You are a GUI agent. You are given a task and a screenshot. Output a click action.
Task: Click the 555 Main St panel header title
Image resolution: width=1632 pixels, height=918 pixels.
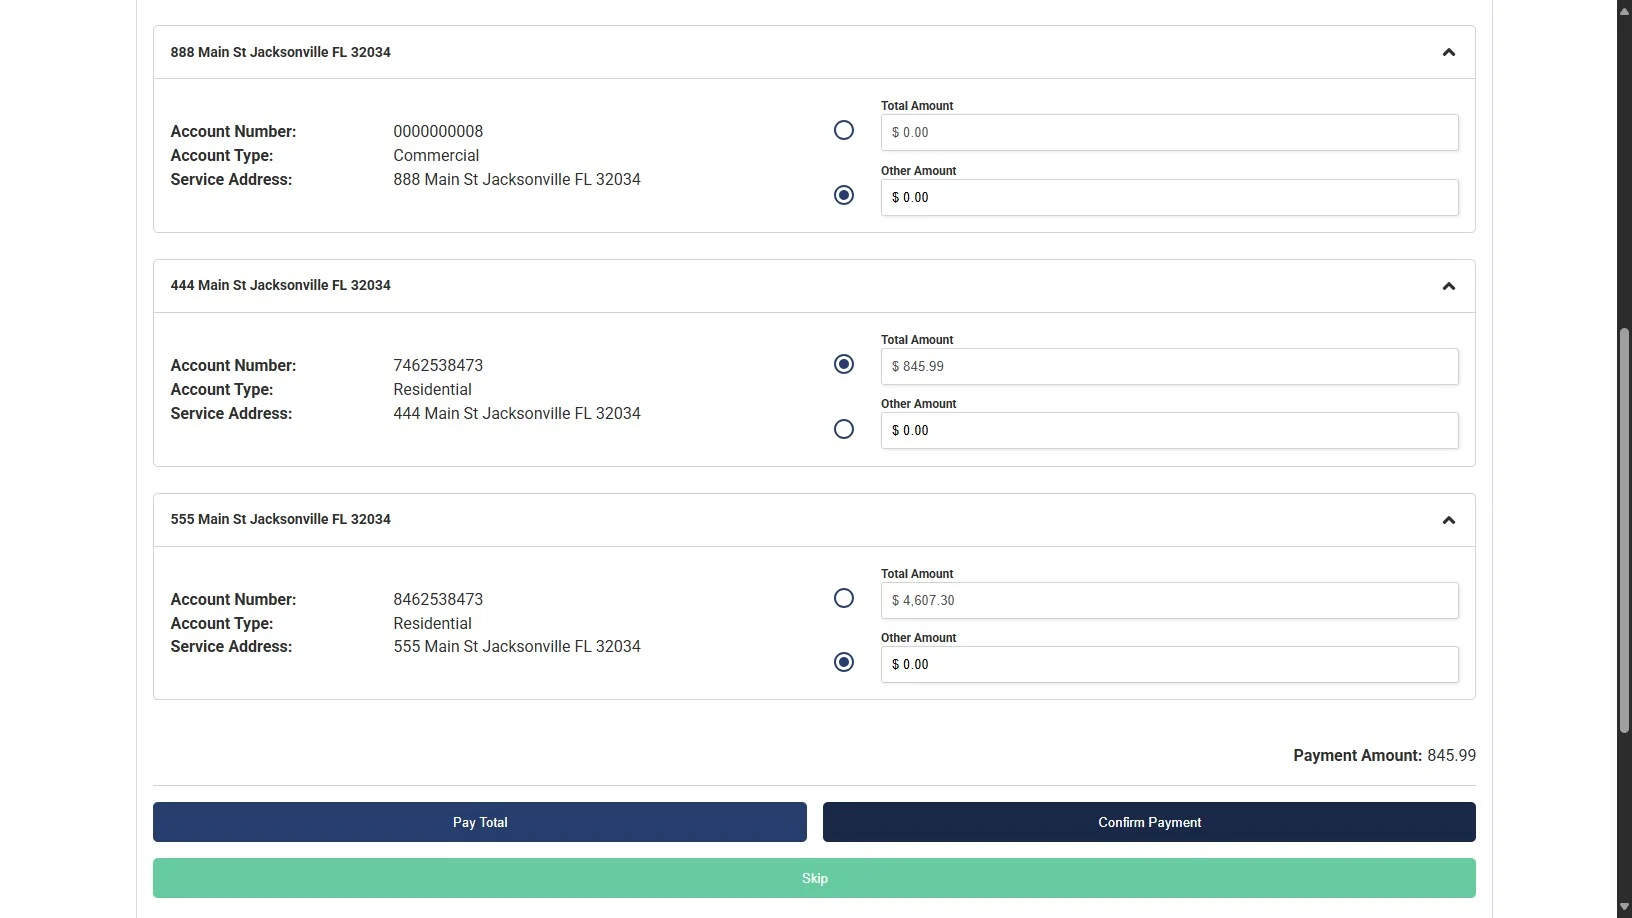(x=280, y=519)
